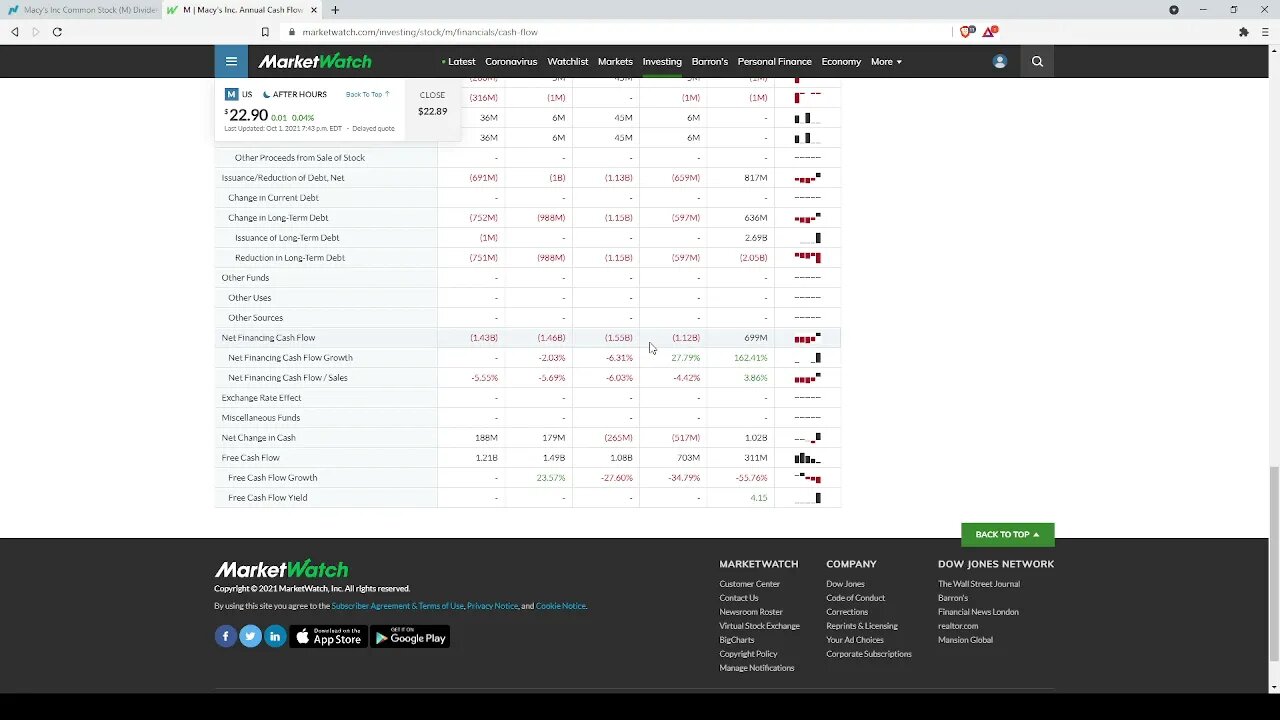The width and height of the screenshot is (1280, 720).
Task: Click the bookmark icon in address bar
Action: coord(265,32)
